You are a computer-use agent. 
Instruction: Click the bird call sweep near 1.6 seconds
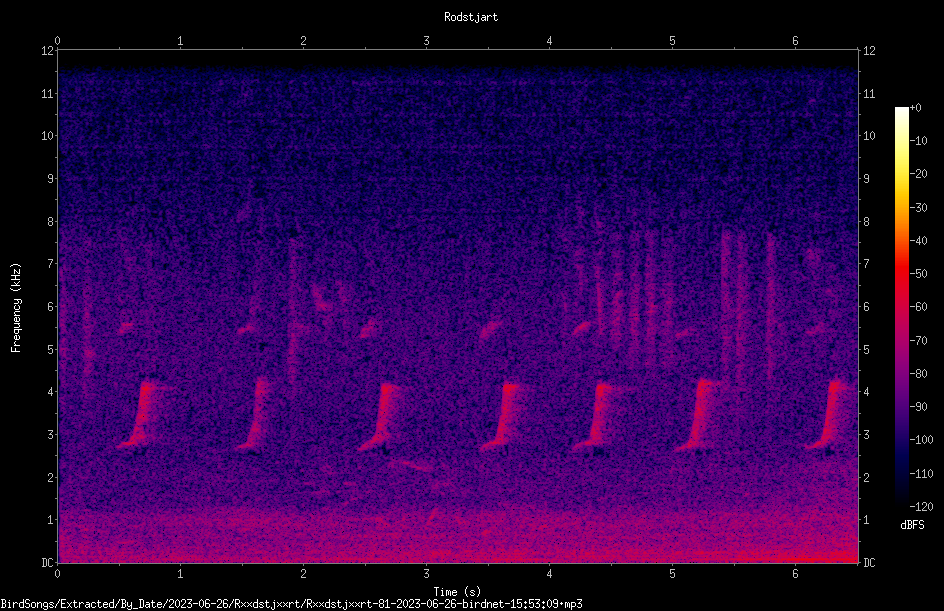point(255,415)
